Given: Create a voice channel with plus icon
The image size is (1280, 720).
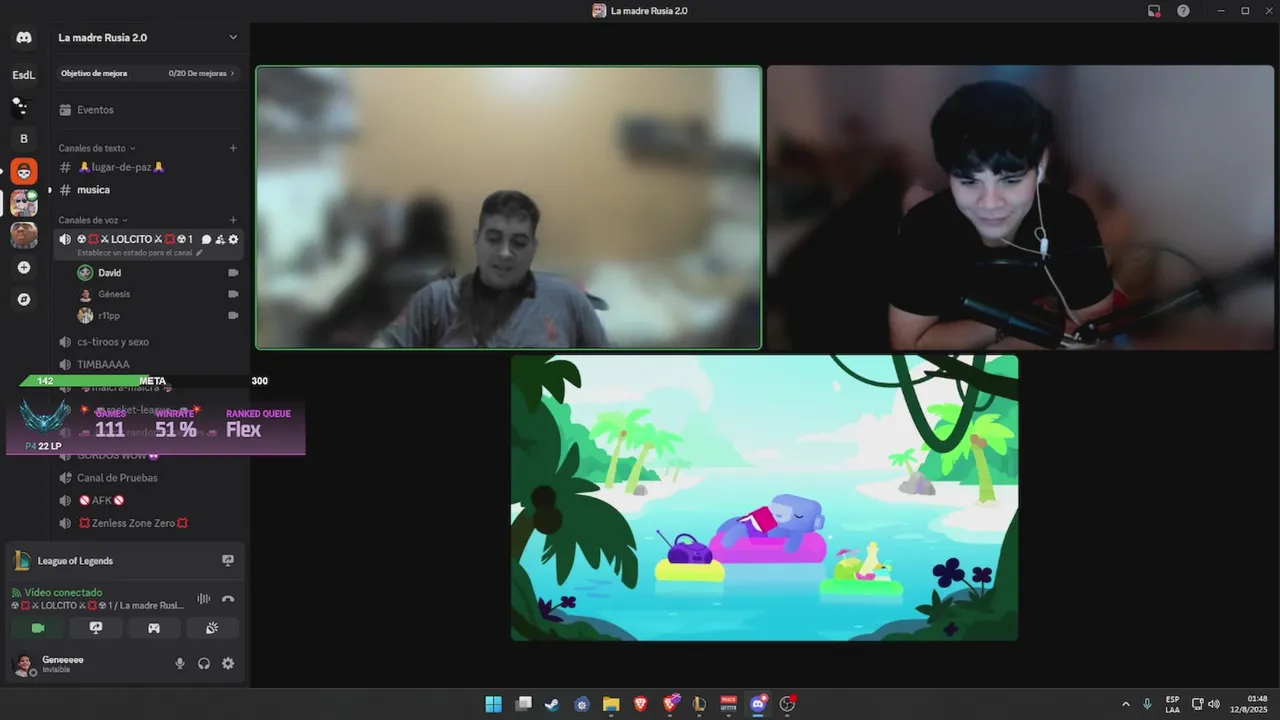Looking at the screenshot, I should [x=233, y=220].
